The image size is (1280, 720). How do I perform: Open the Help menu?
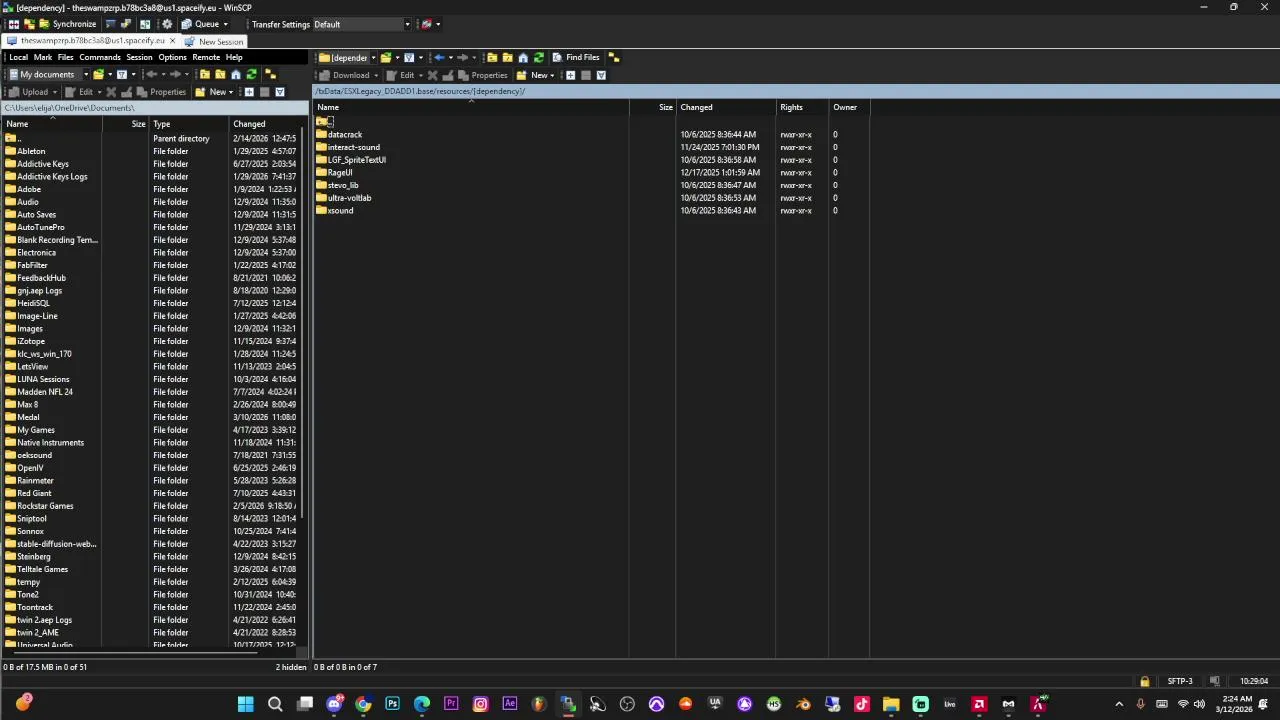[234, 57]
